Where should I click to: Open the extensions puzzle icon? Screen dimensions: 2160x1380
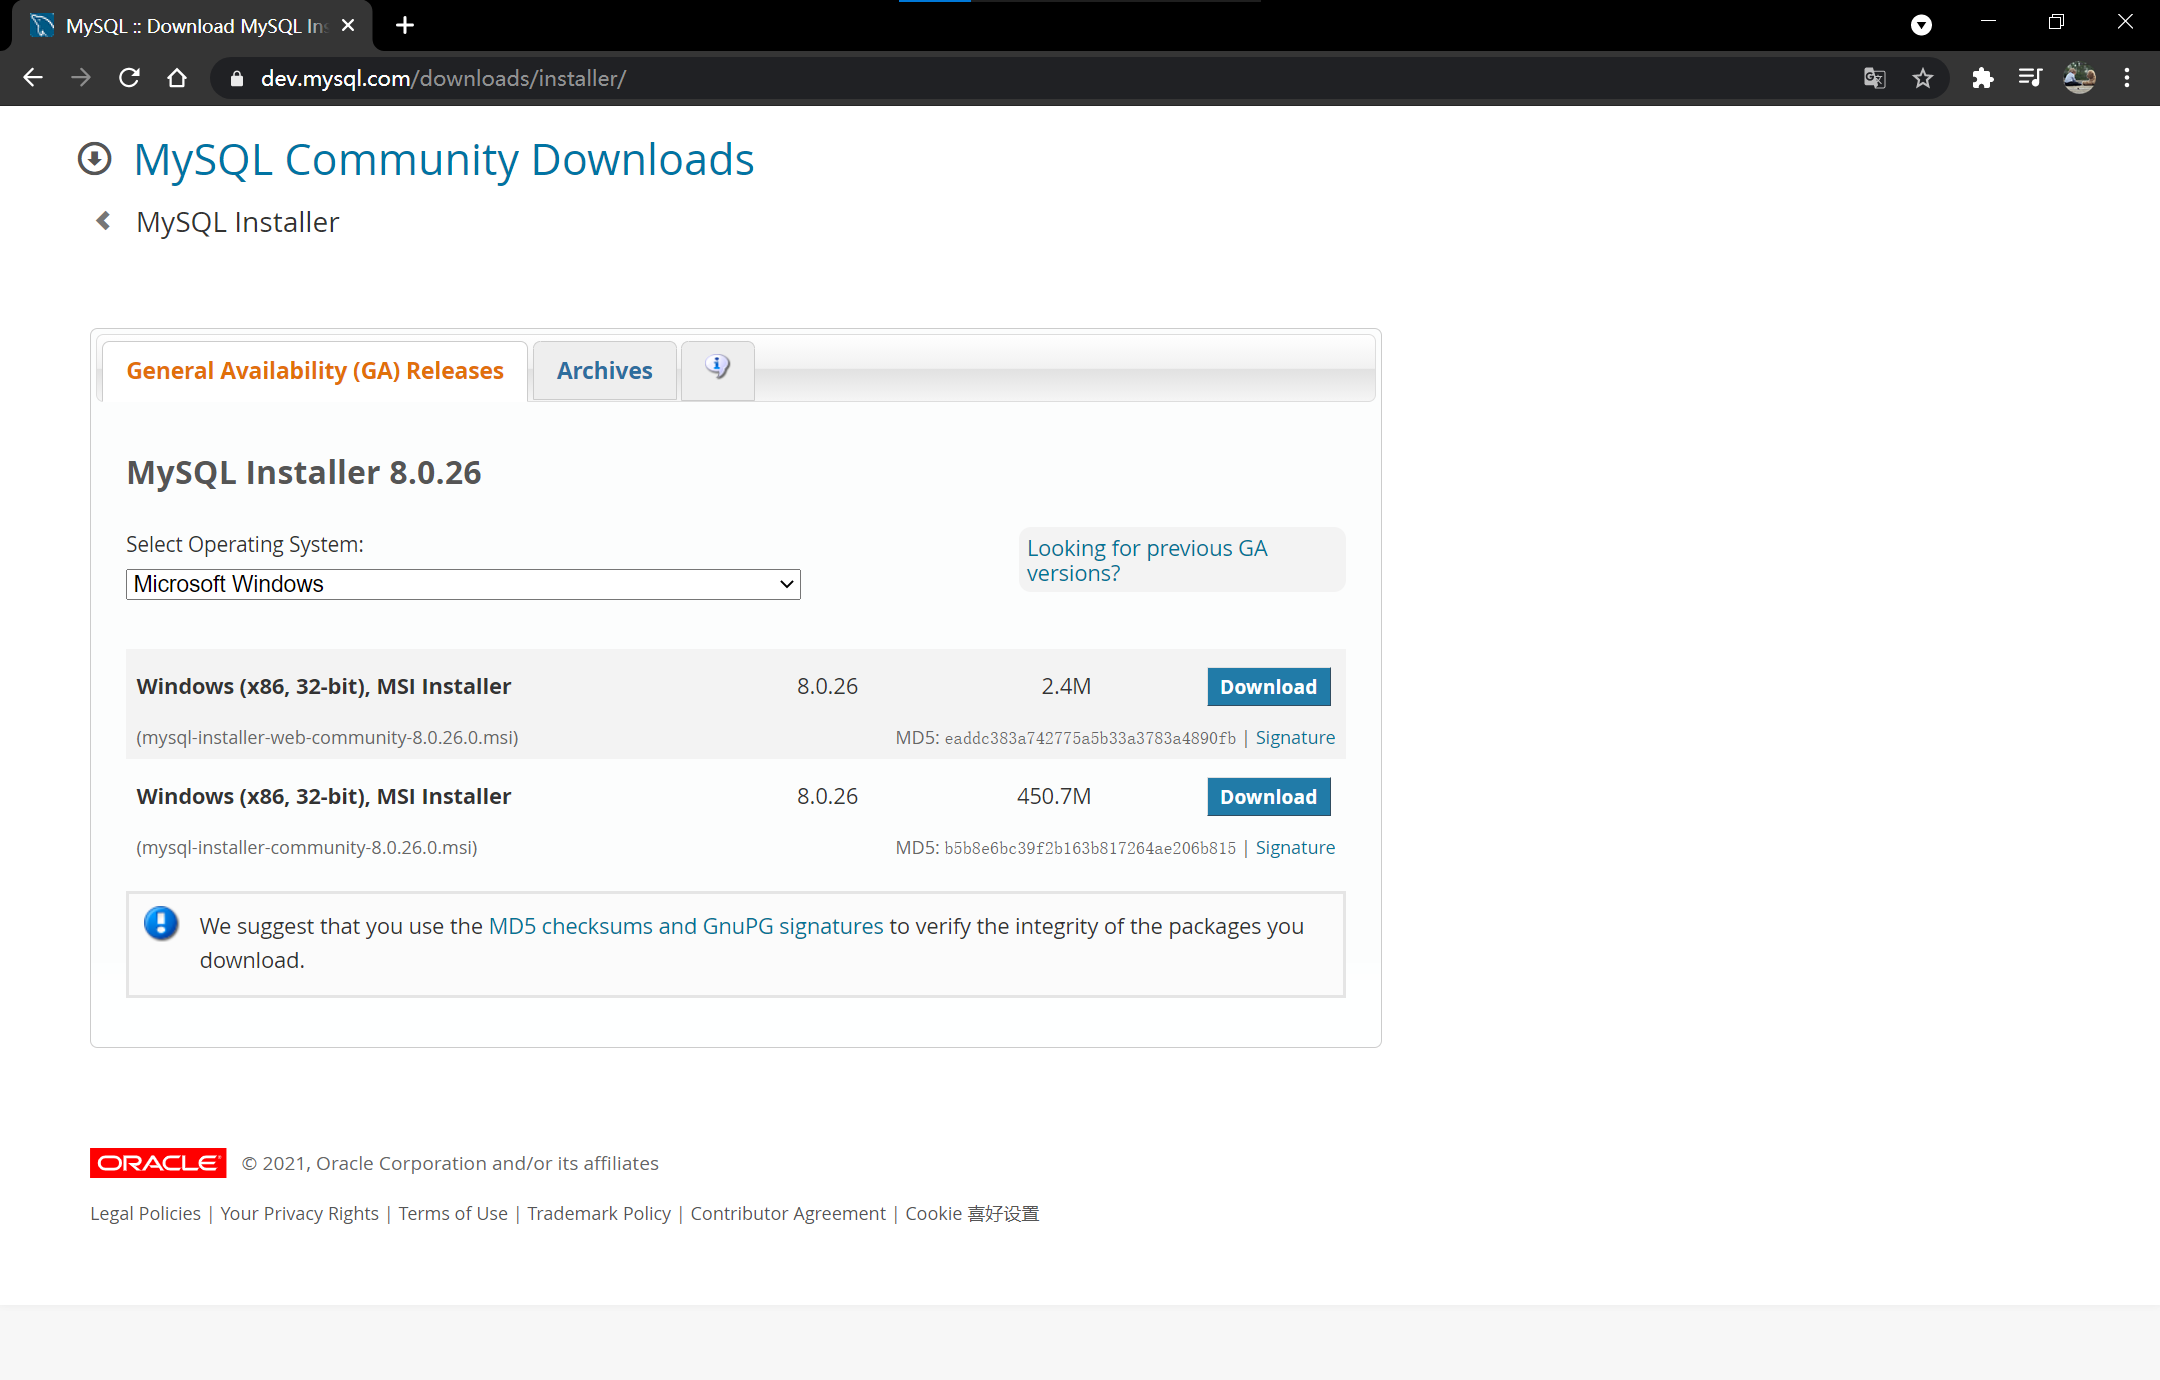1982,78
